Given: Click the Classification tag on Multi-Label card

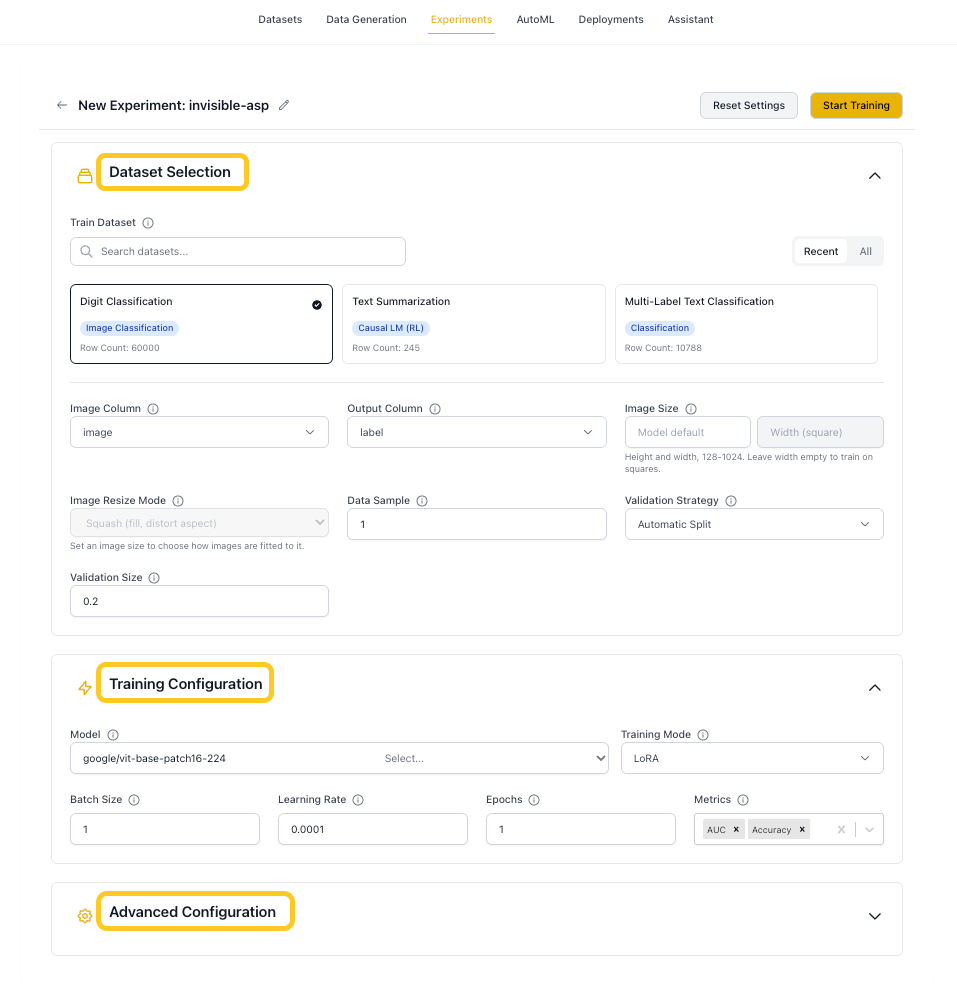Looking at the screenshot, I should pyautogui.click(x=660, y=328).
